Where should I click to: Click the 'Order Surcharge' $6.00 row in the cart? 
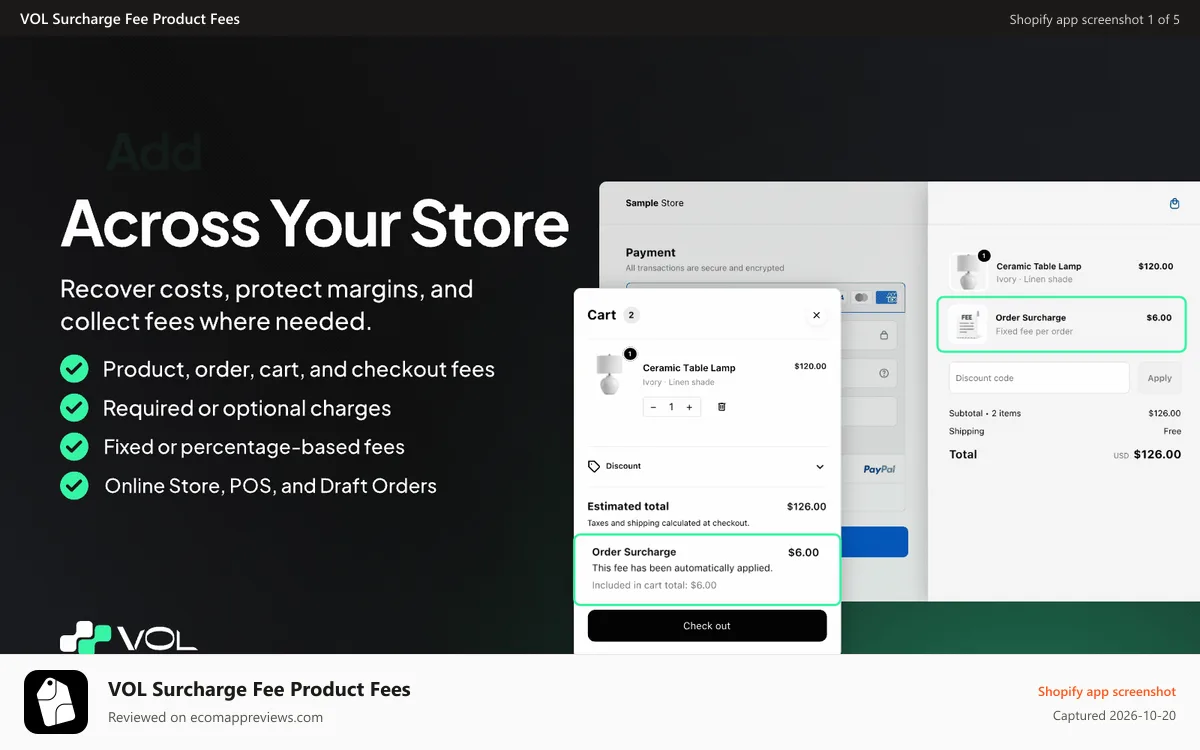tap(707, 569)
